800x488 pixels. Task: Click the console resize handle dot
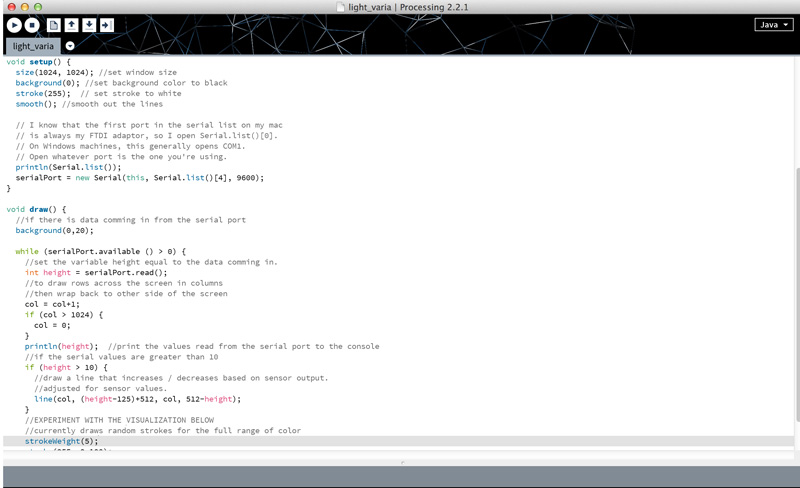pyautogui.click(x=403, y=463)
